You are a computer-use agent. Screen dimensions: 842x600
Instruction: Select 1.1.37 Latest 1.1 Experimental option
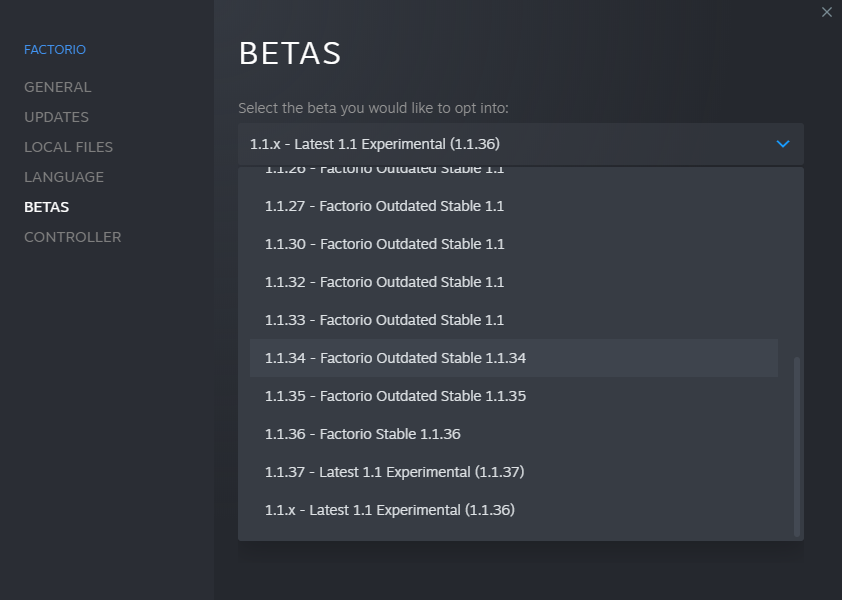394,472
